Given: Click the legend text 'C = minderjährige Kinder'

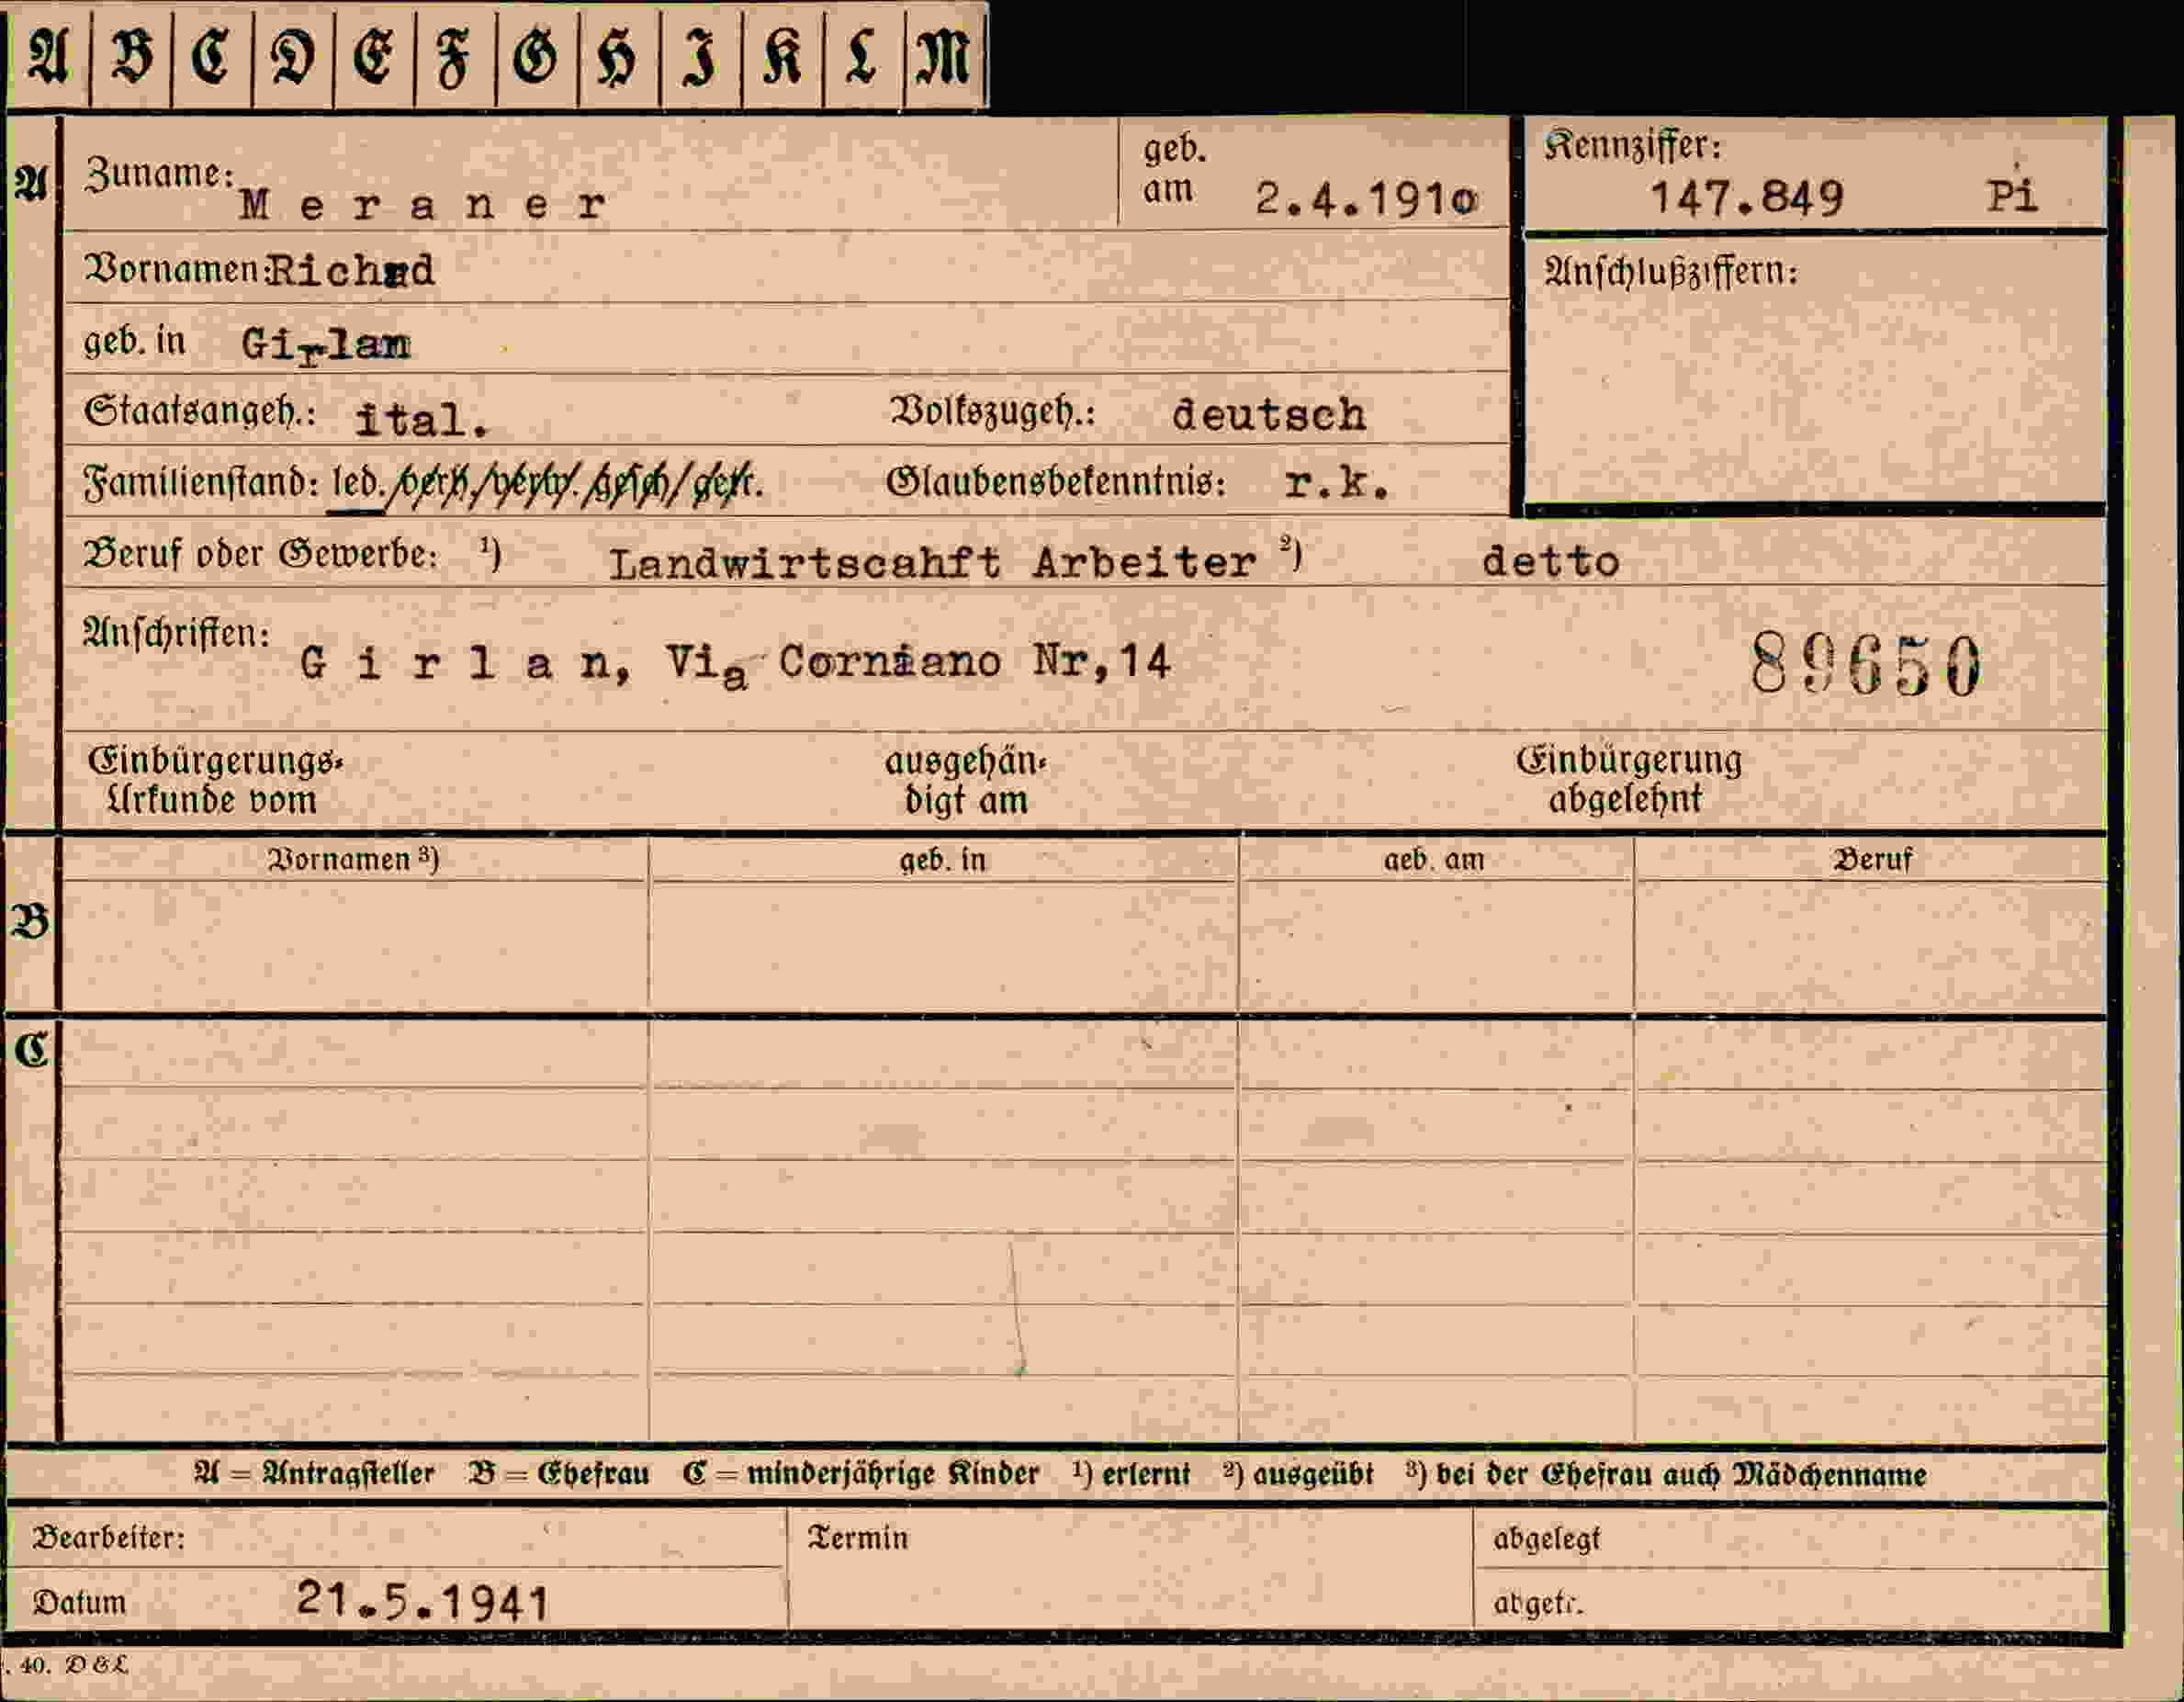Looking at the screenshot, I should tap(861, 1474).
